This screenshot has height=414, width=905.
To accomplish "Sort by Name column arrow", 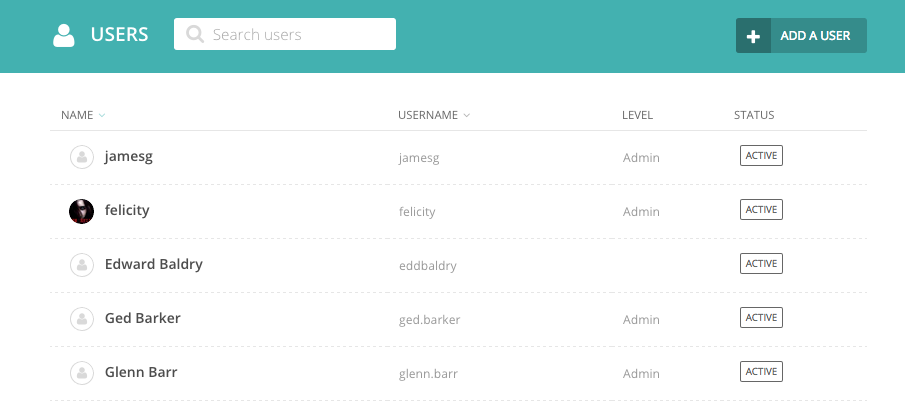I will (102, 116).
